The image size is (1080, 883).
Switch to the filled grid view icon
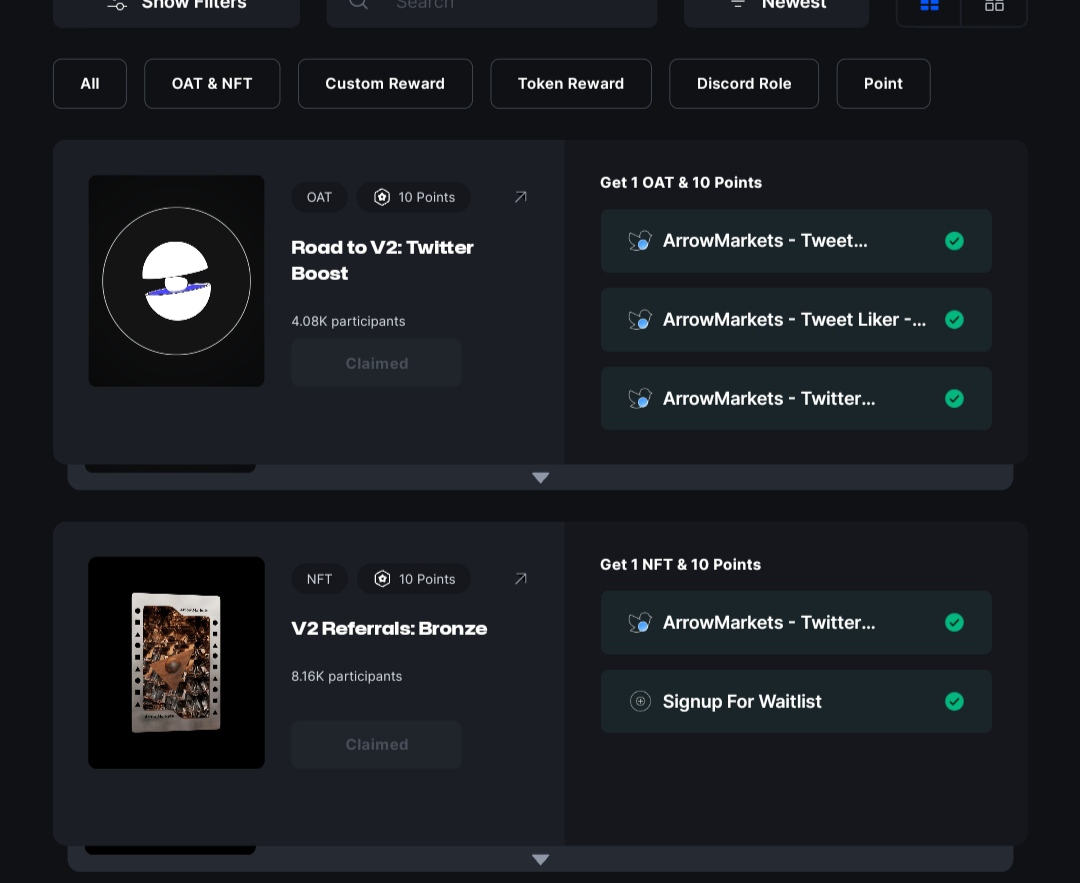929,6
